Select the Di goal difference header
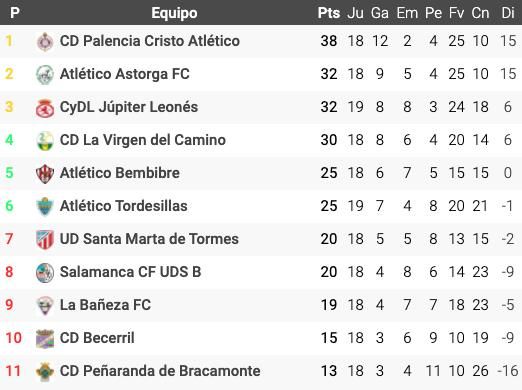 508,13
